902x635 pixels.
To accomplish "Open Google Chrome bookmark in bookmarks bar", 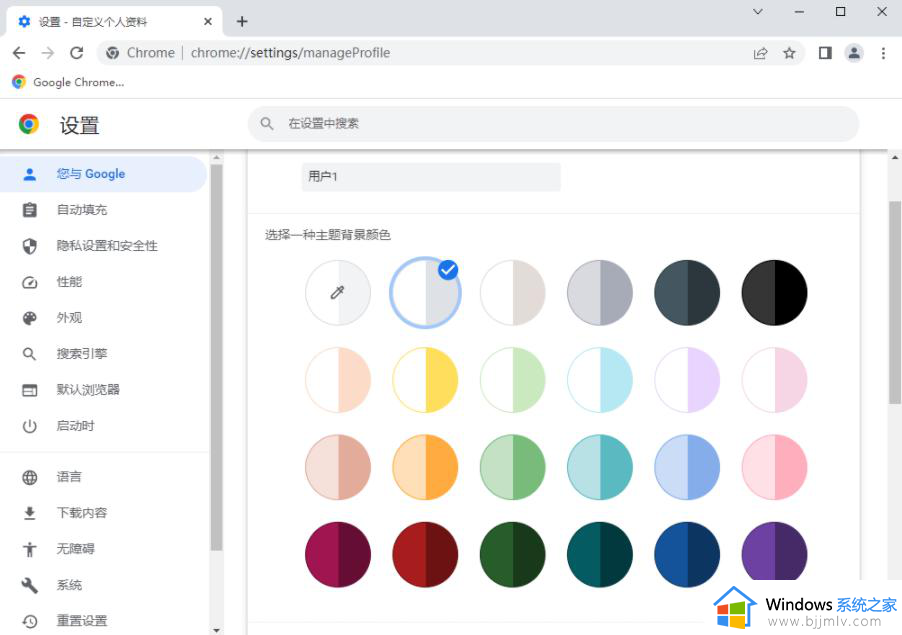I will coord(68,82).
